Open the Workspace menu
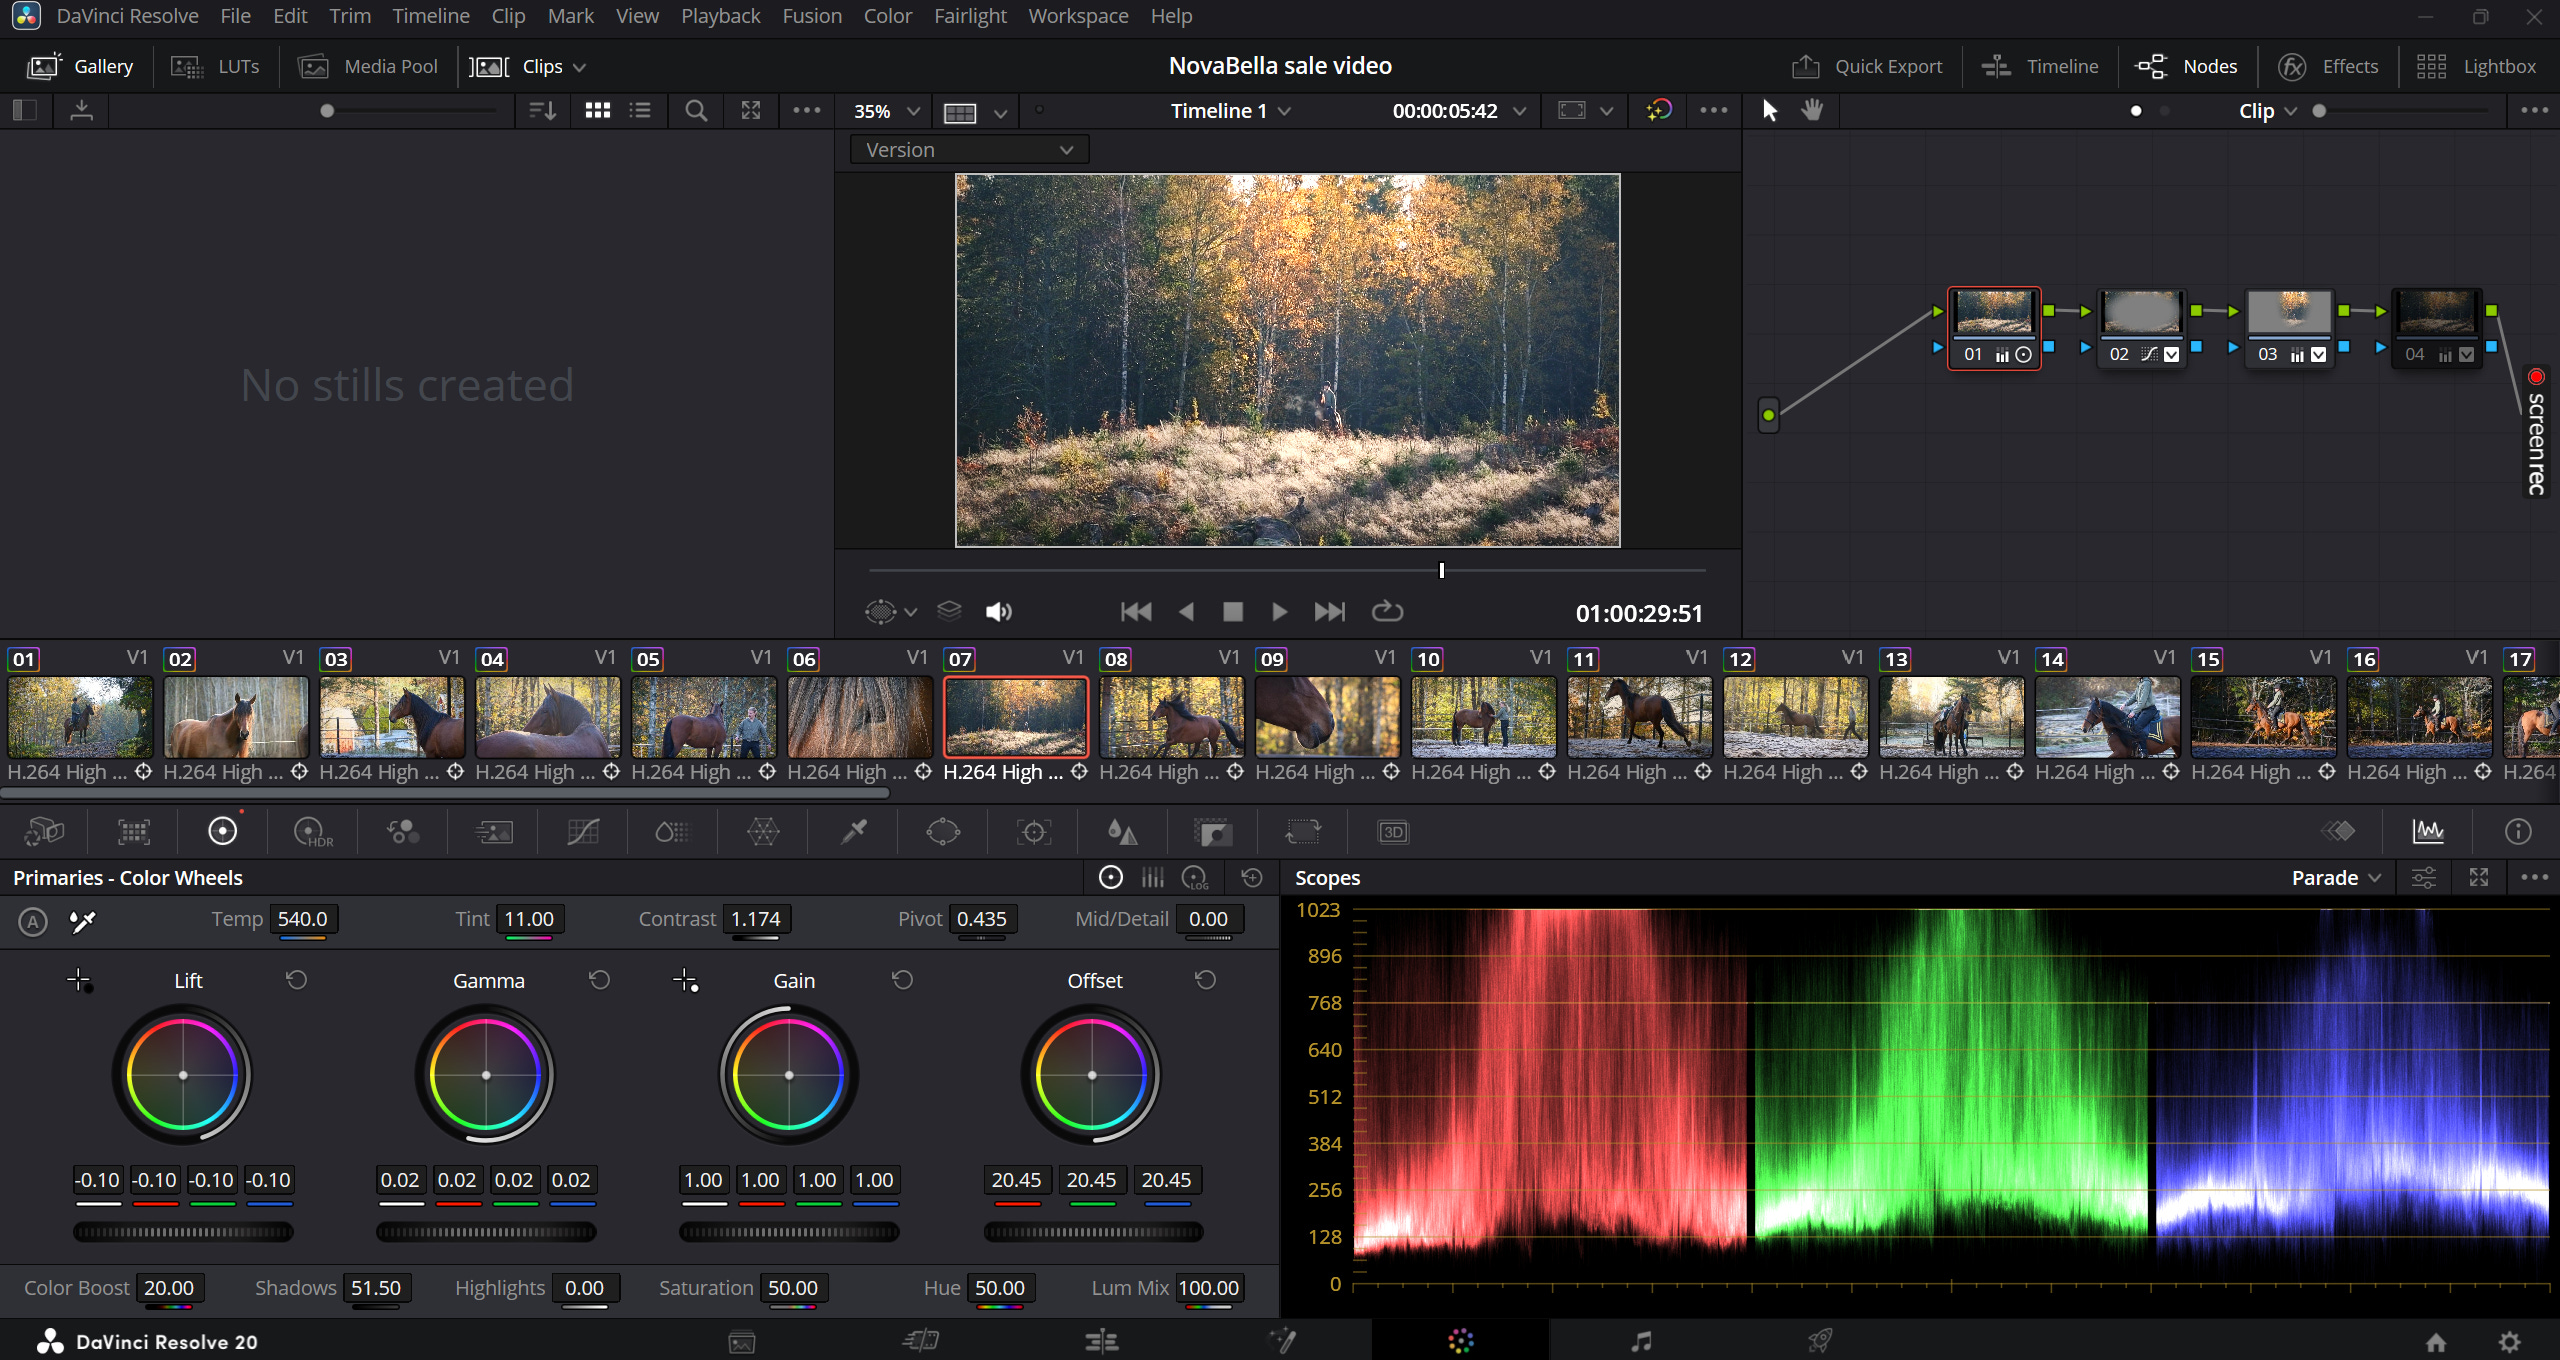The height and width of the screenshot is (1360, 2560). pos(1078,16)
